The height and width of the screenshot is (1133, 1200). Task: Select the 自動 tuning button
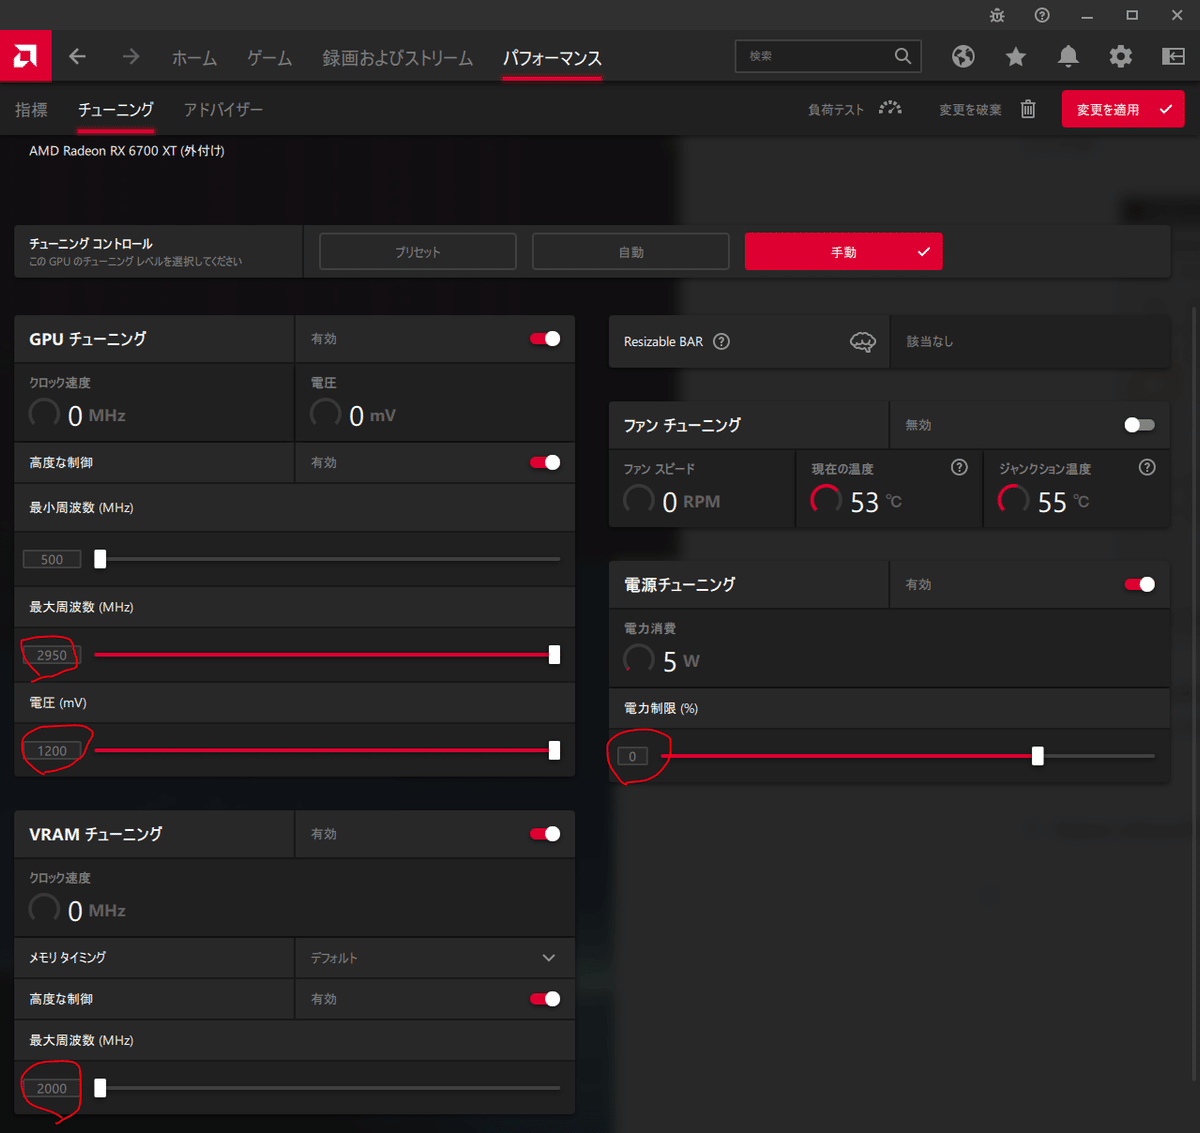(631, 252)
